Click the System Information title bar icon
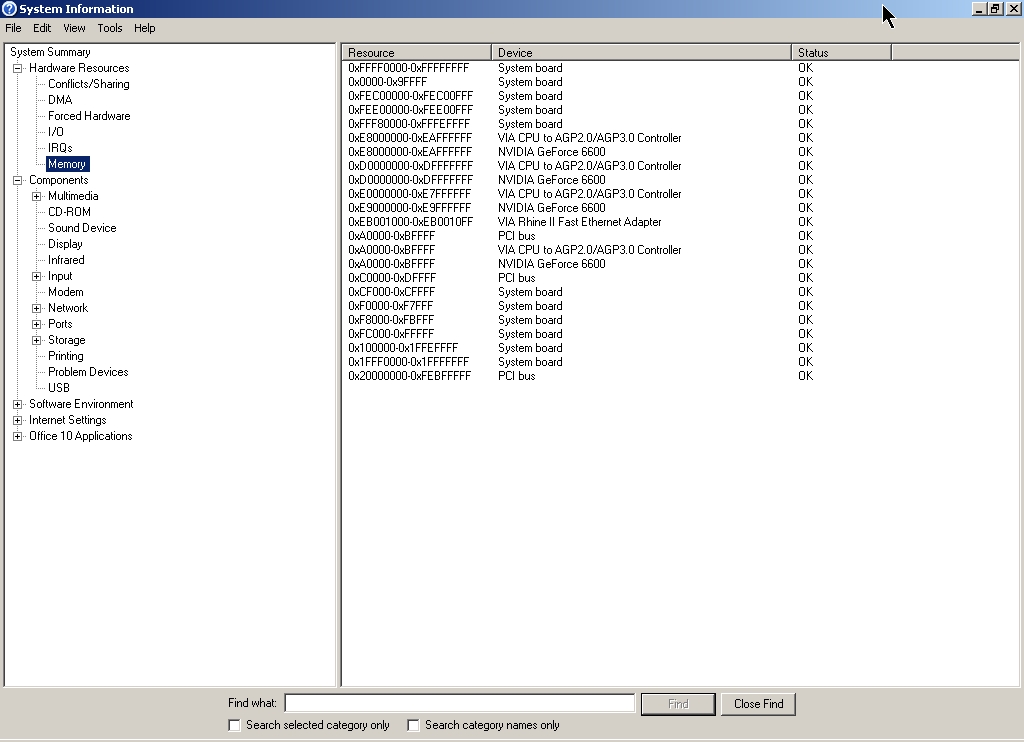 [9, 8]
